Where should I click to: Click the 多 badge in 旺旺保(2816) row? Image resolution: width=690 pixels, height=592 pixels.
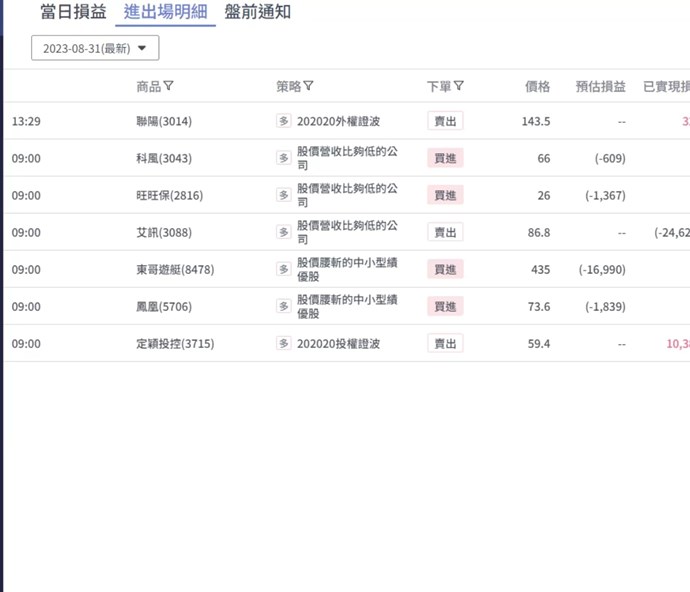[x=284, y=195]
